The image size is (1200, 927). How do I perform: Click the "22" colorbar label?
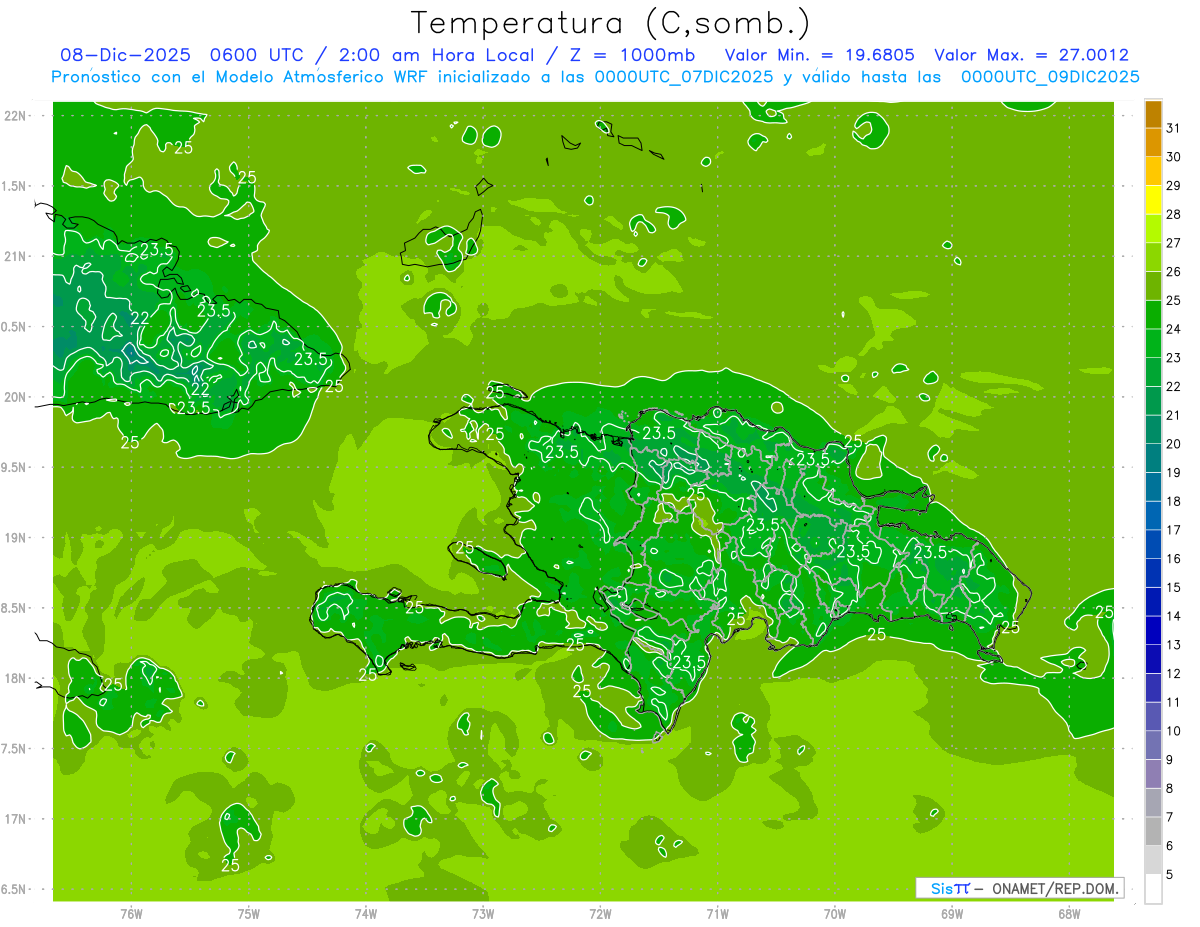coord(1174,387)
